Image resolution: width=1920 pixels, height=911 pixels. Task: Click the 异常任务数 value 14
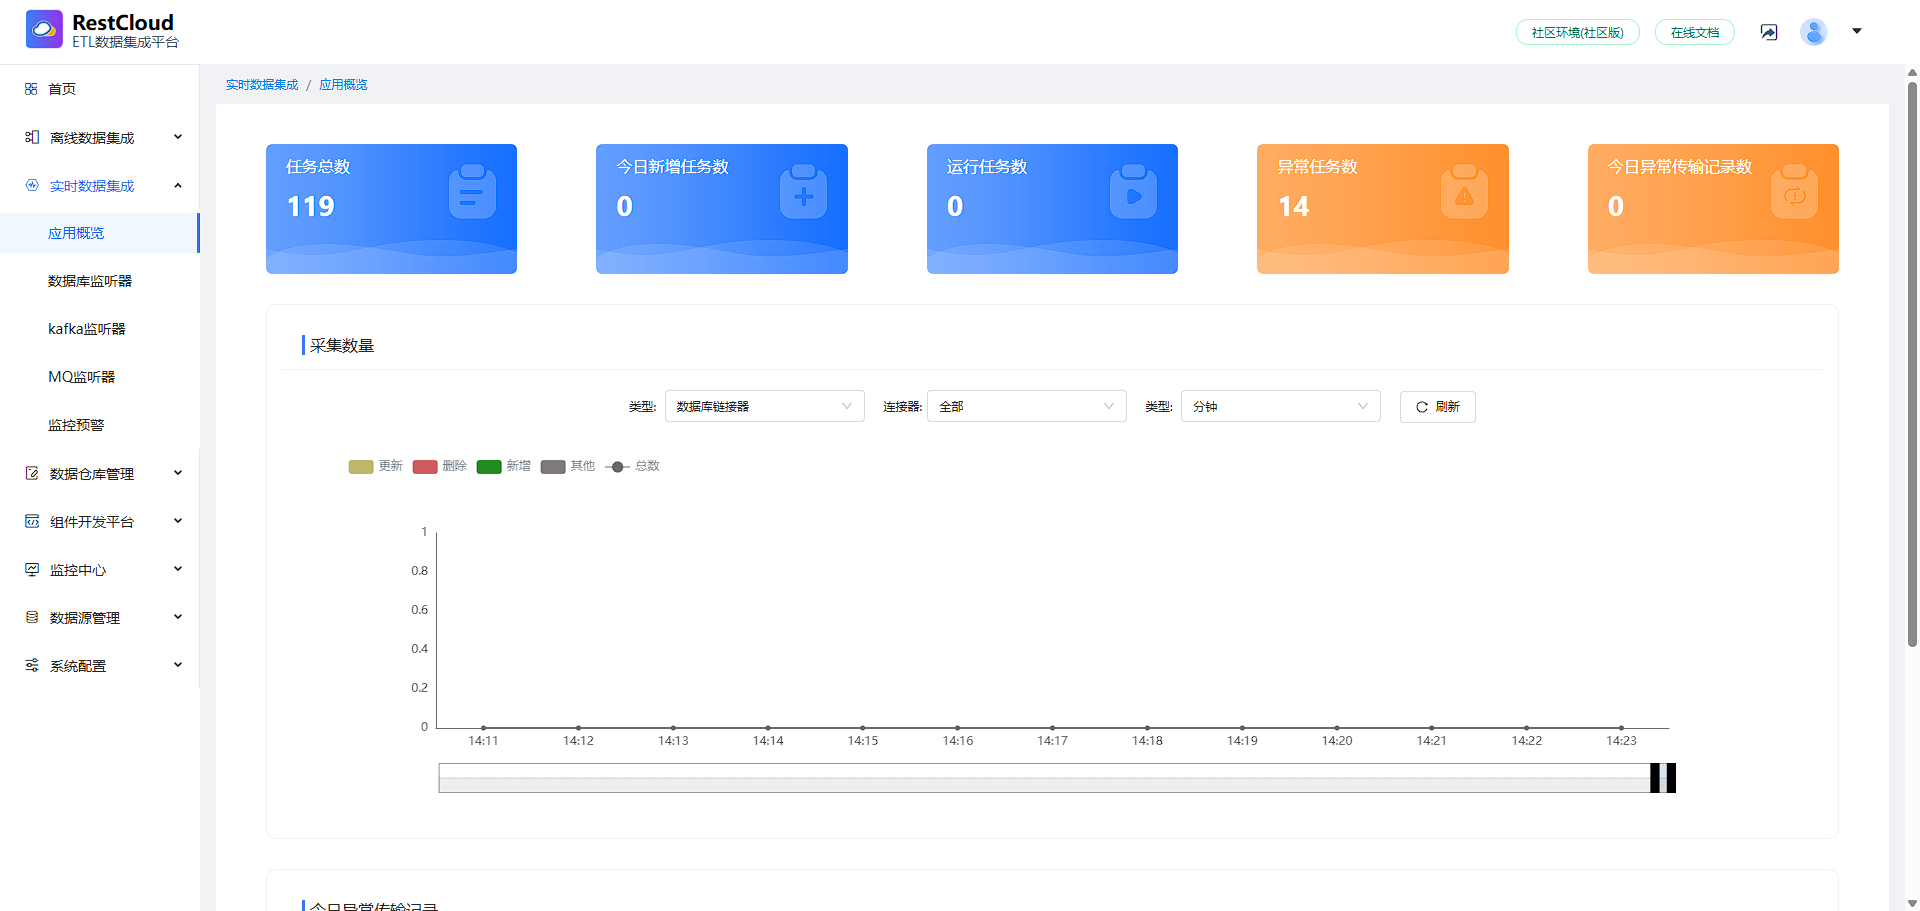click(x=1293, y=207)
